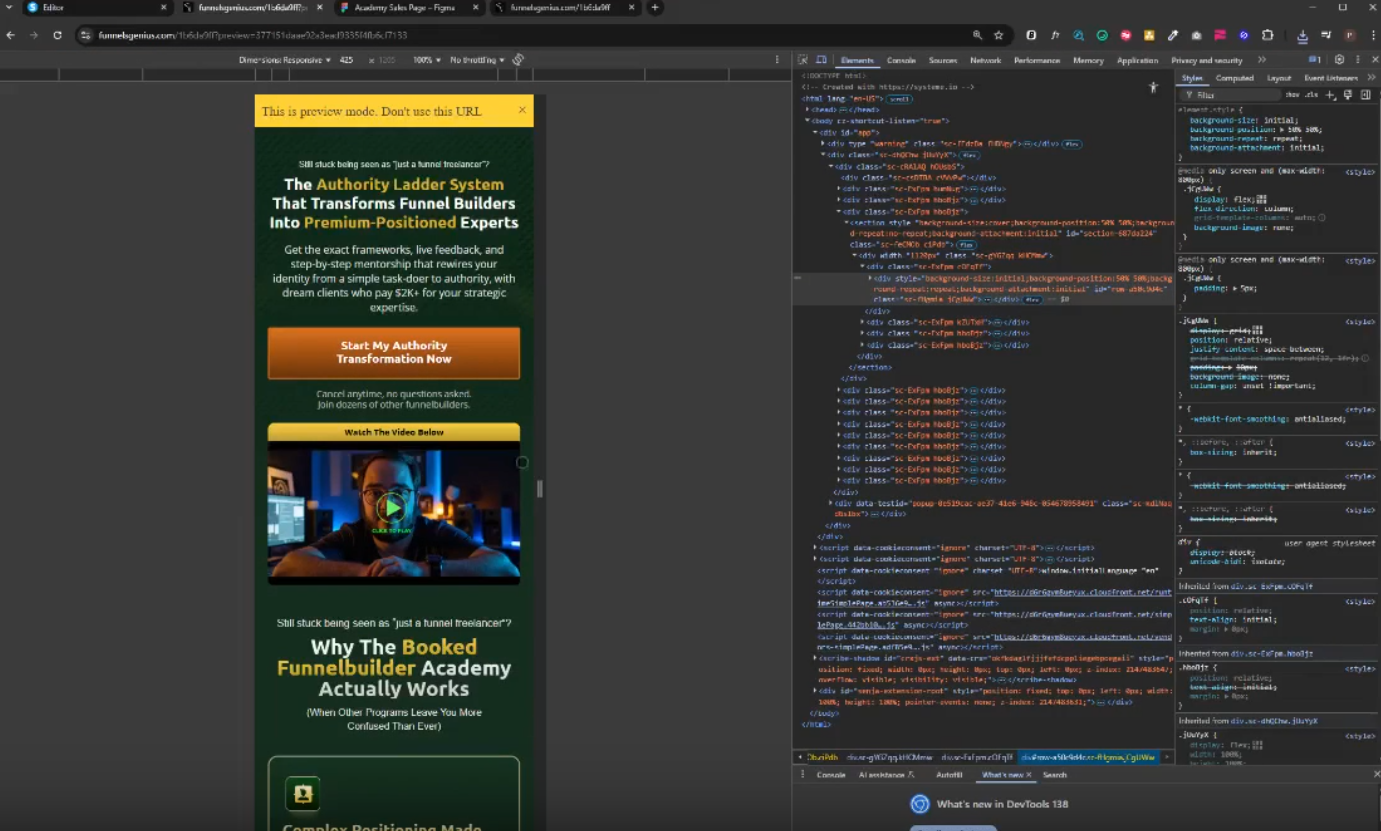This screenshot has height=831, width=1381.
Task: Open the drawer three-dot menu
Action: pos(802,775)
